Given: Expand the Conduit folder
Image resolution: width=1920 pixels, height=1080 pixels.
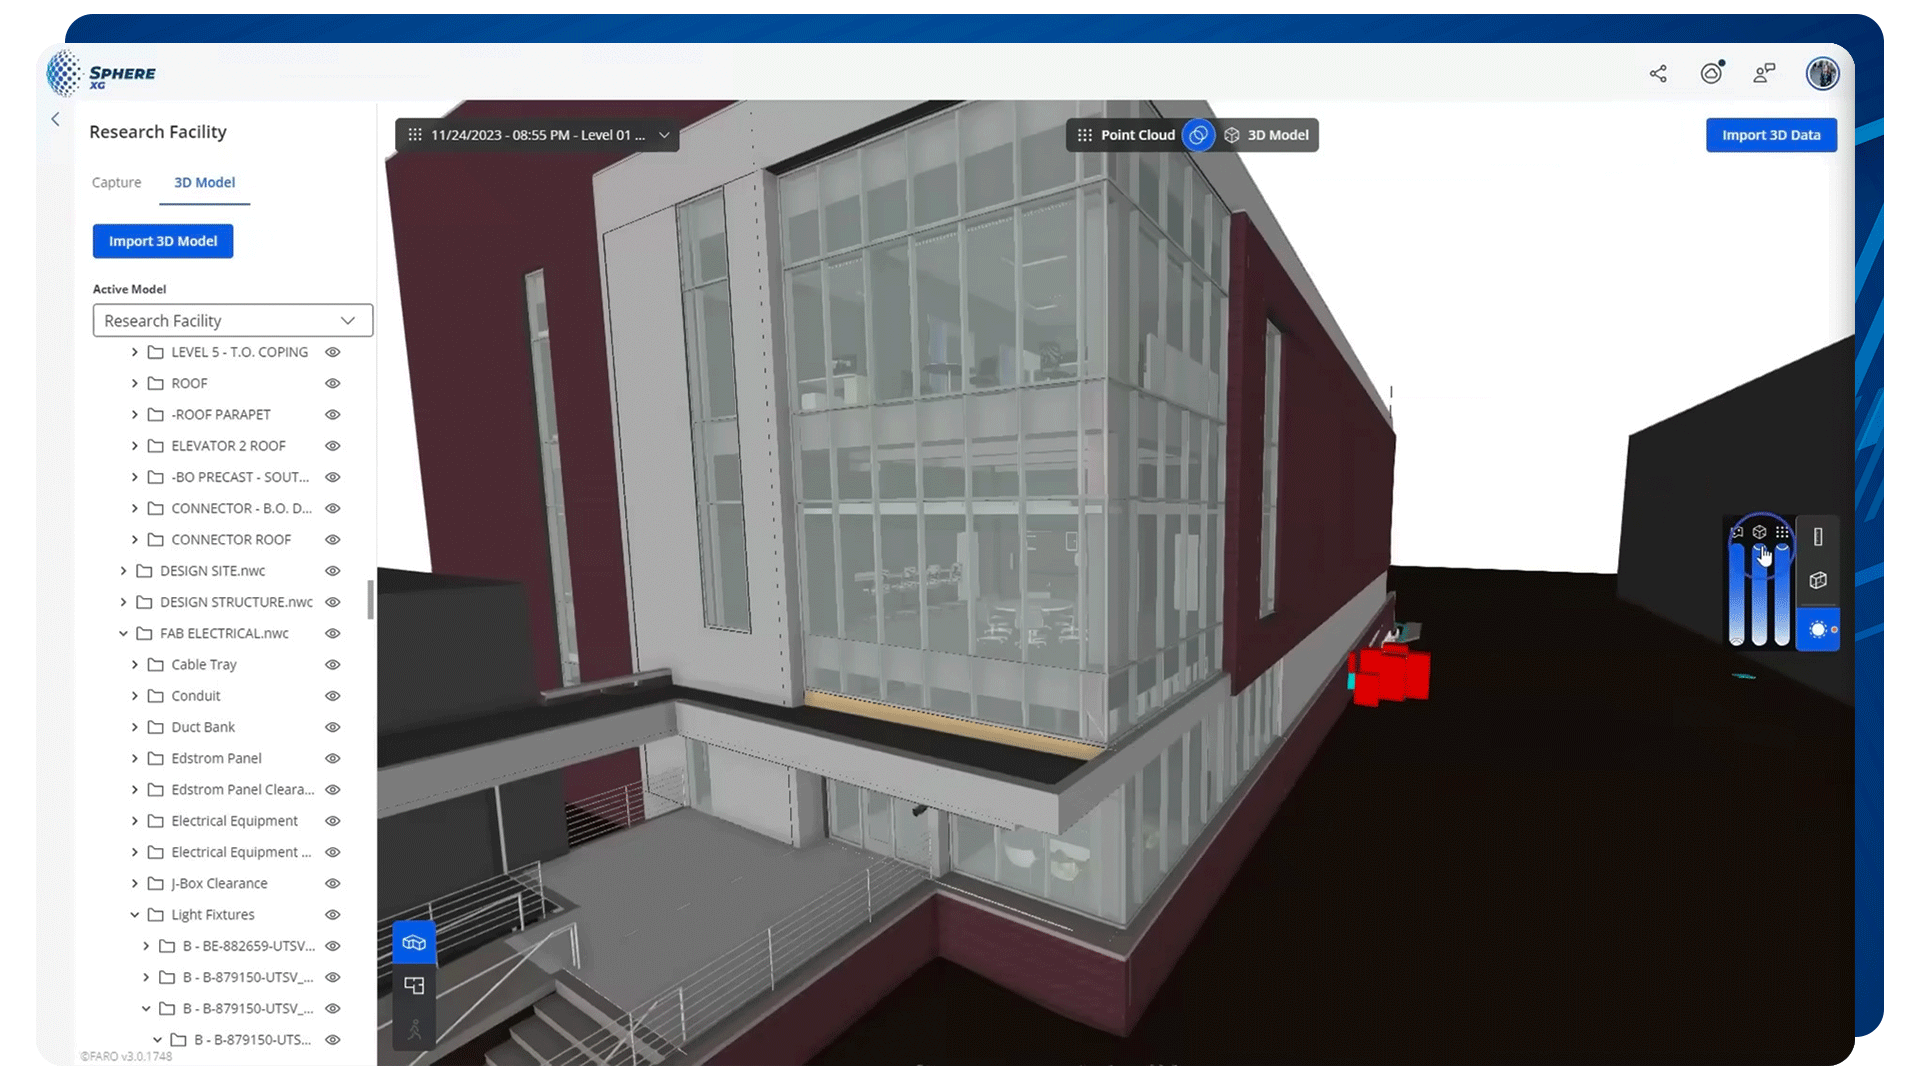Looking at the screenshot, I should tap(135, 696).
